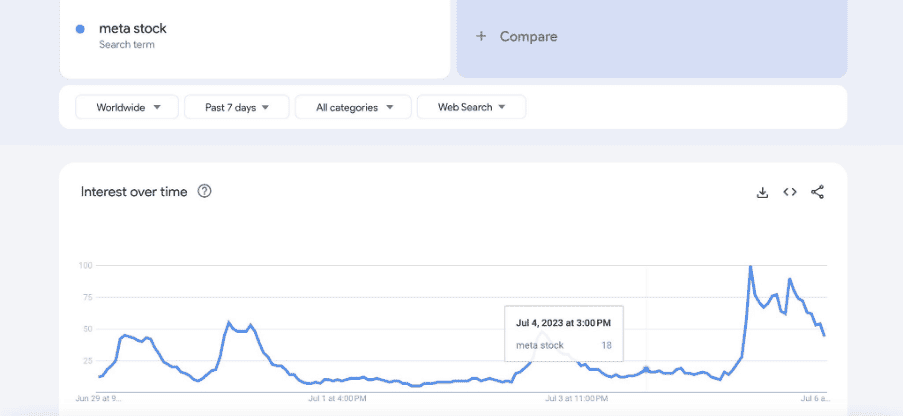This screenshot has height=416, width=904.
Task: Click the Jun 29 axis label
Action: [99, 398]
